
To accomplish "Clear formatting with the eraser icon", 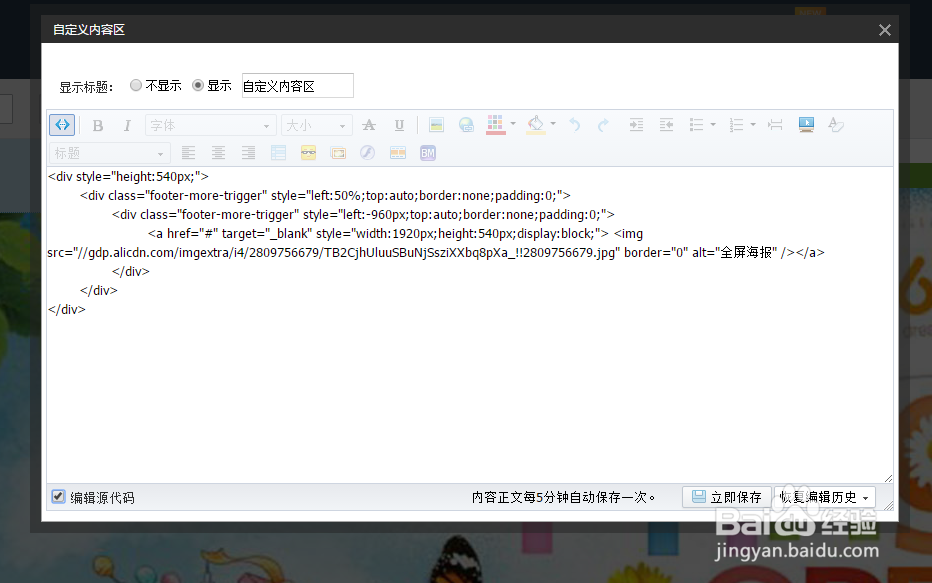I will 836,125.
